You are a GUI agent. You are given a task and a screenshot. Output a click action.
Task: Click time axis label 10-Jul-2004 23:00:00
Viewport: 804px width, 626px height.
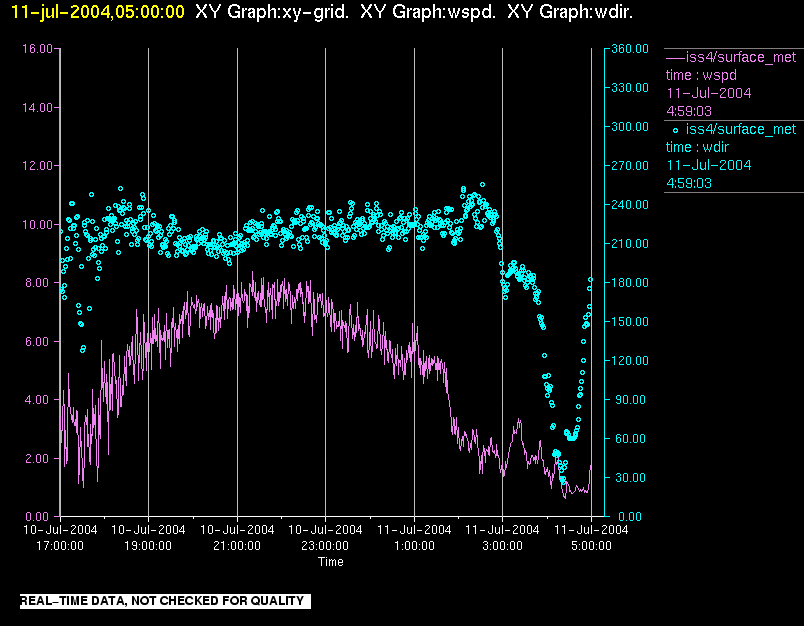pos(325,538)
